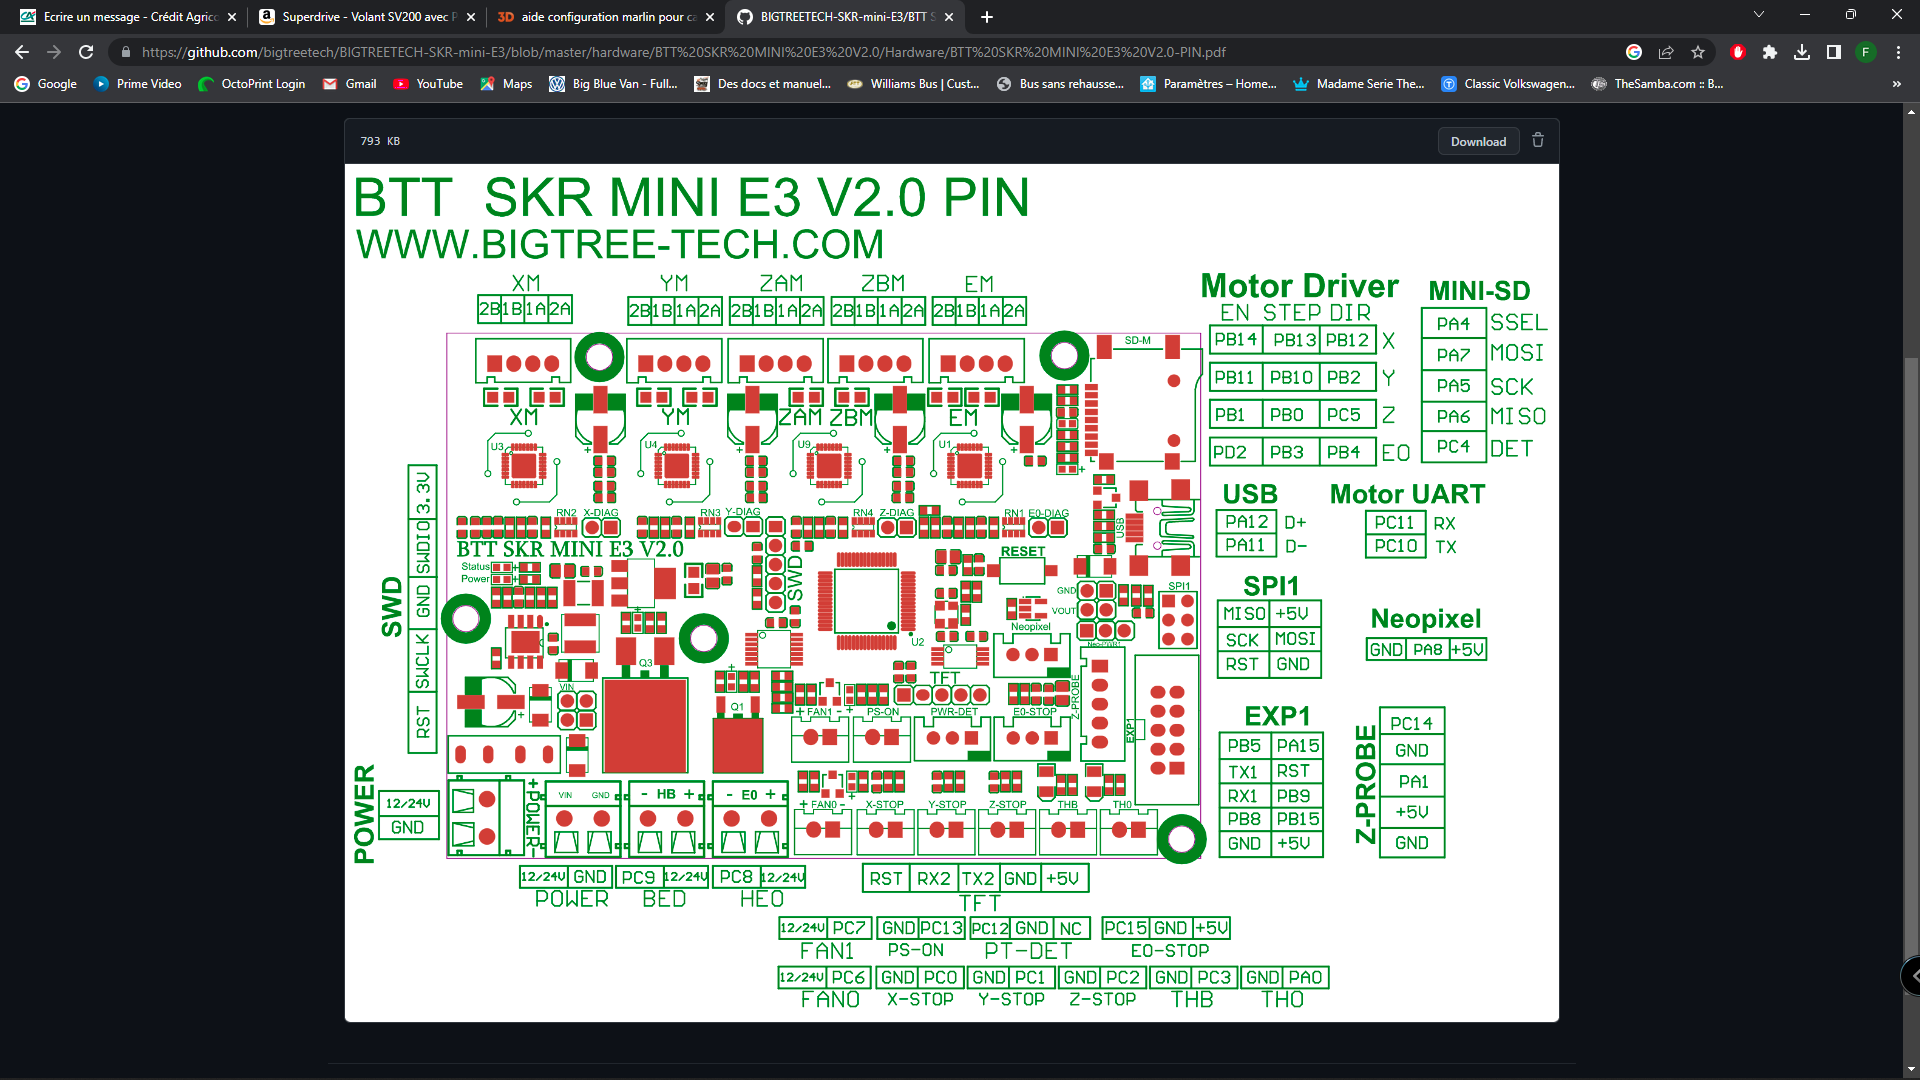Screen dimensions: 1920x1080
Task: Reload the current GitHub page
Action: (86, 52)
